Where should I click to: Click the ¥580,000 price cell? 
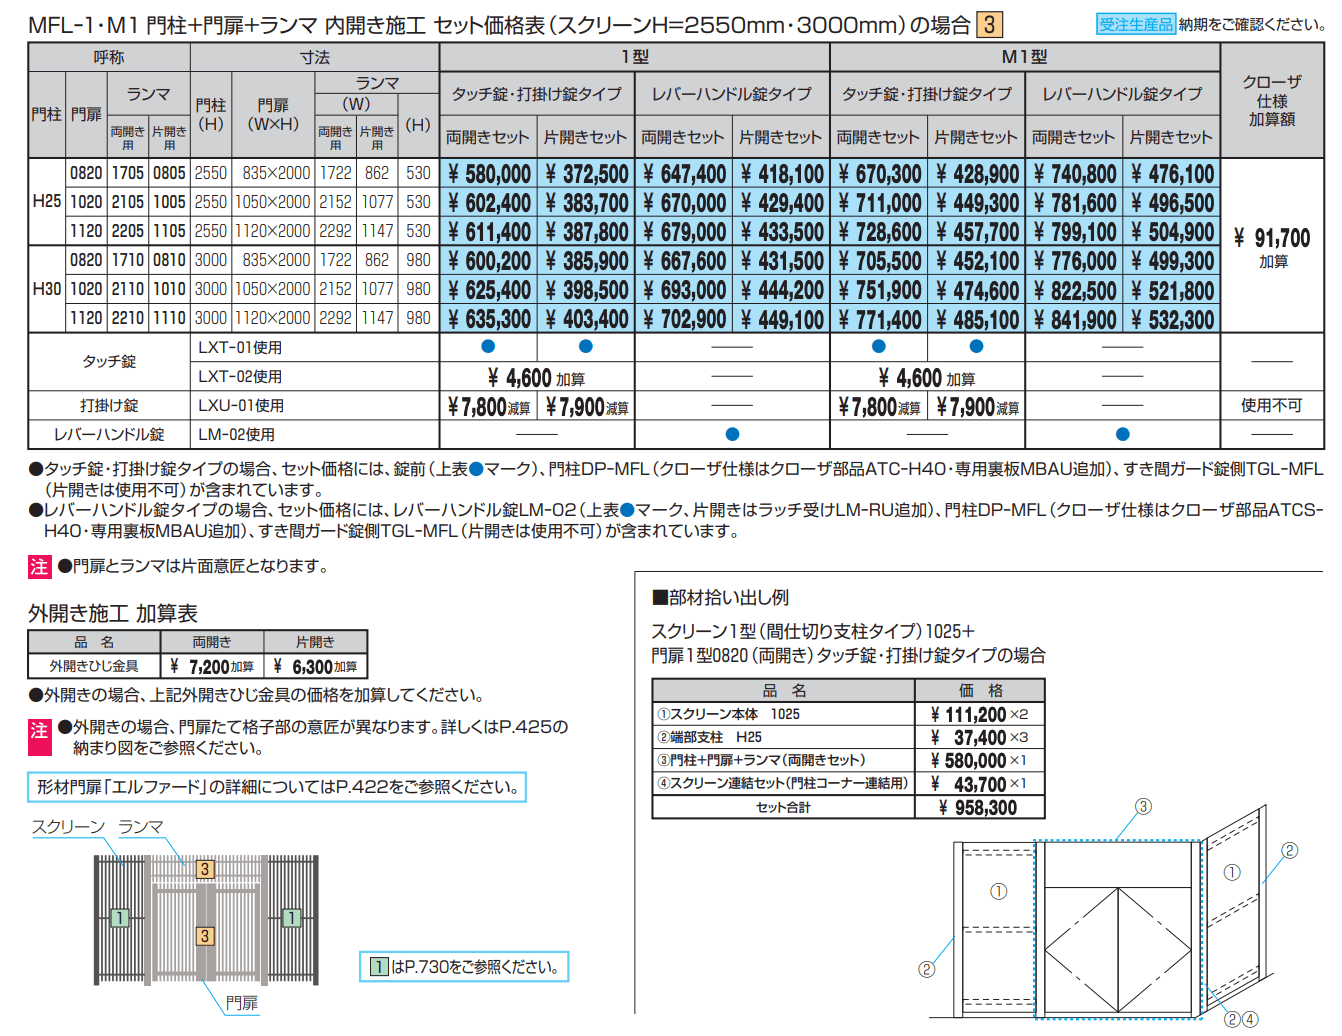489,174
